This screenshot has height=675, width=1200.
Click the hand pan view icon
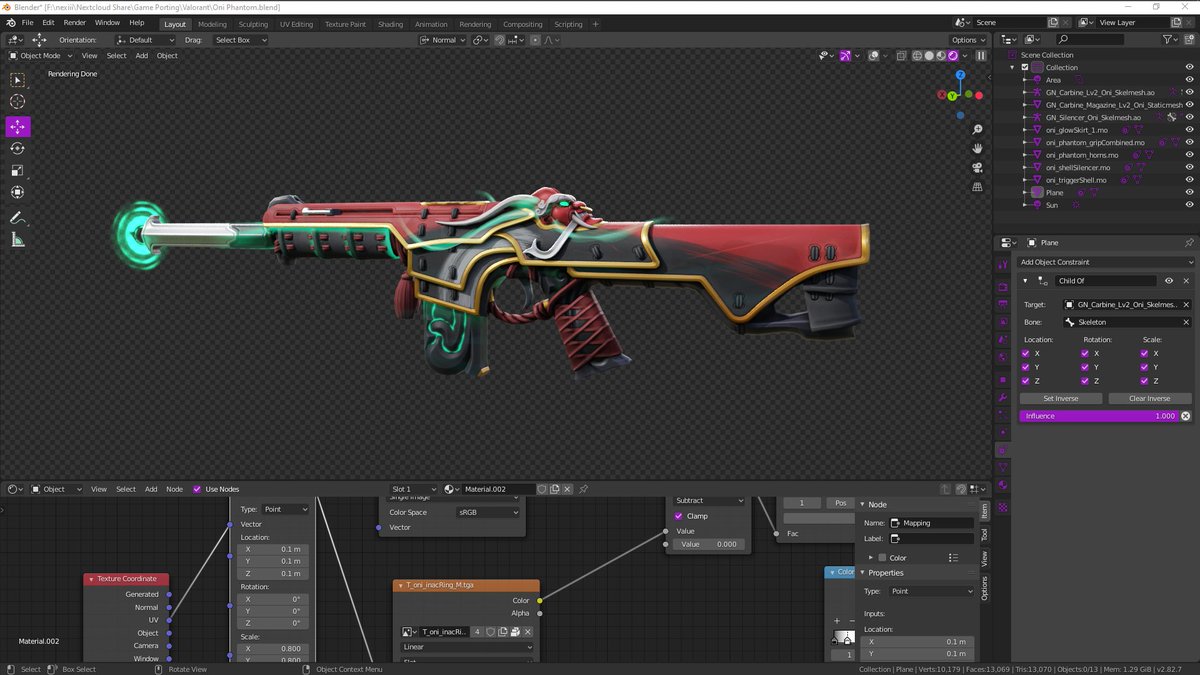coord(977,148)
